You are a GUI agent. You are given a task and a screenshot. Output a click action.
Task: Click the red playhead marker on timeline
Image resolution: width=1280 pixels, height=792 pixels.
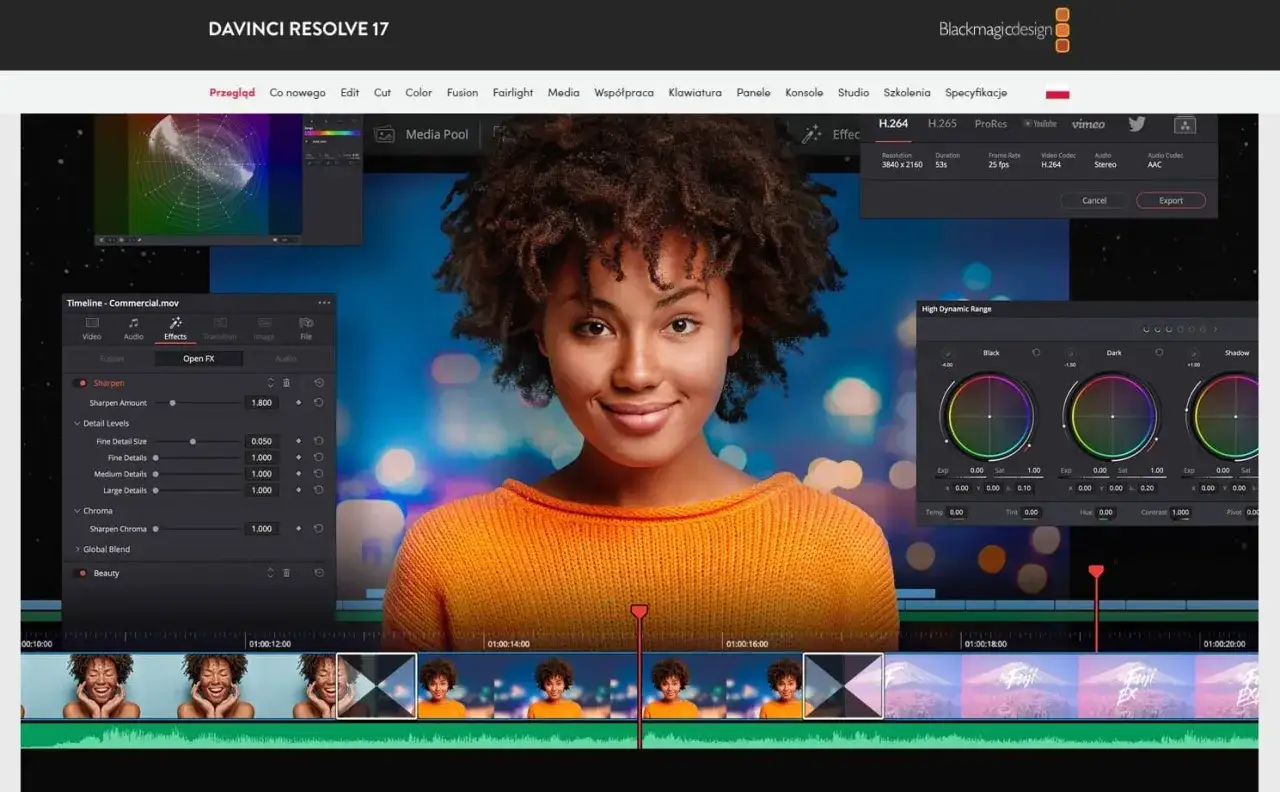tap(639, 611)
